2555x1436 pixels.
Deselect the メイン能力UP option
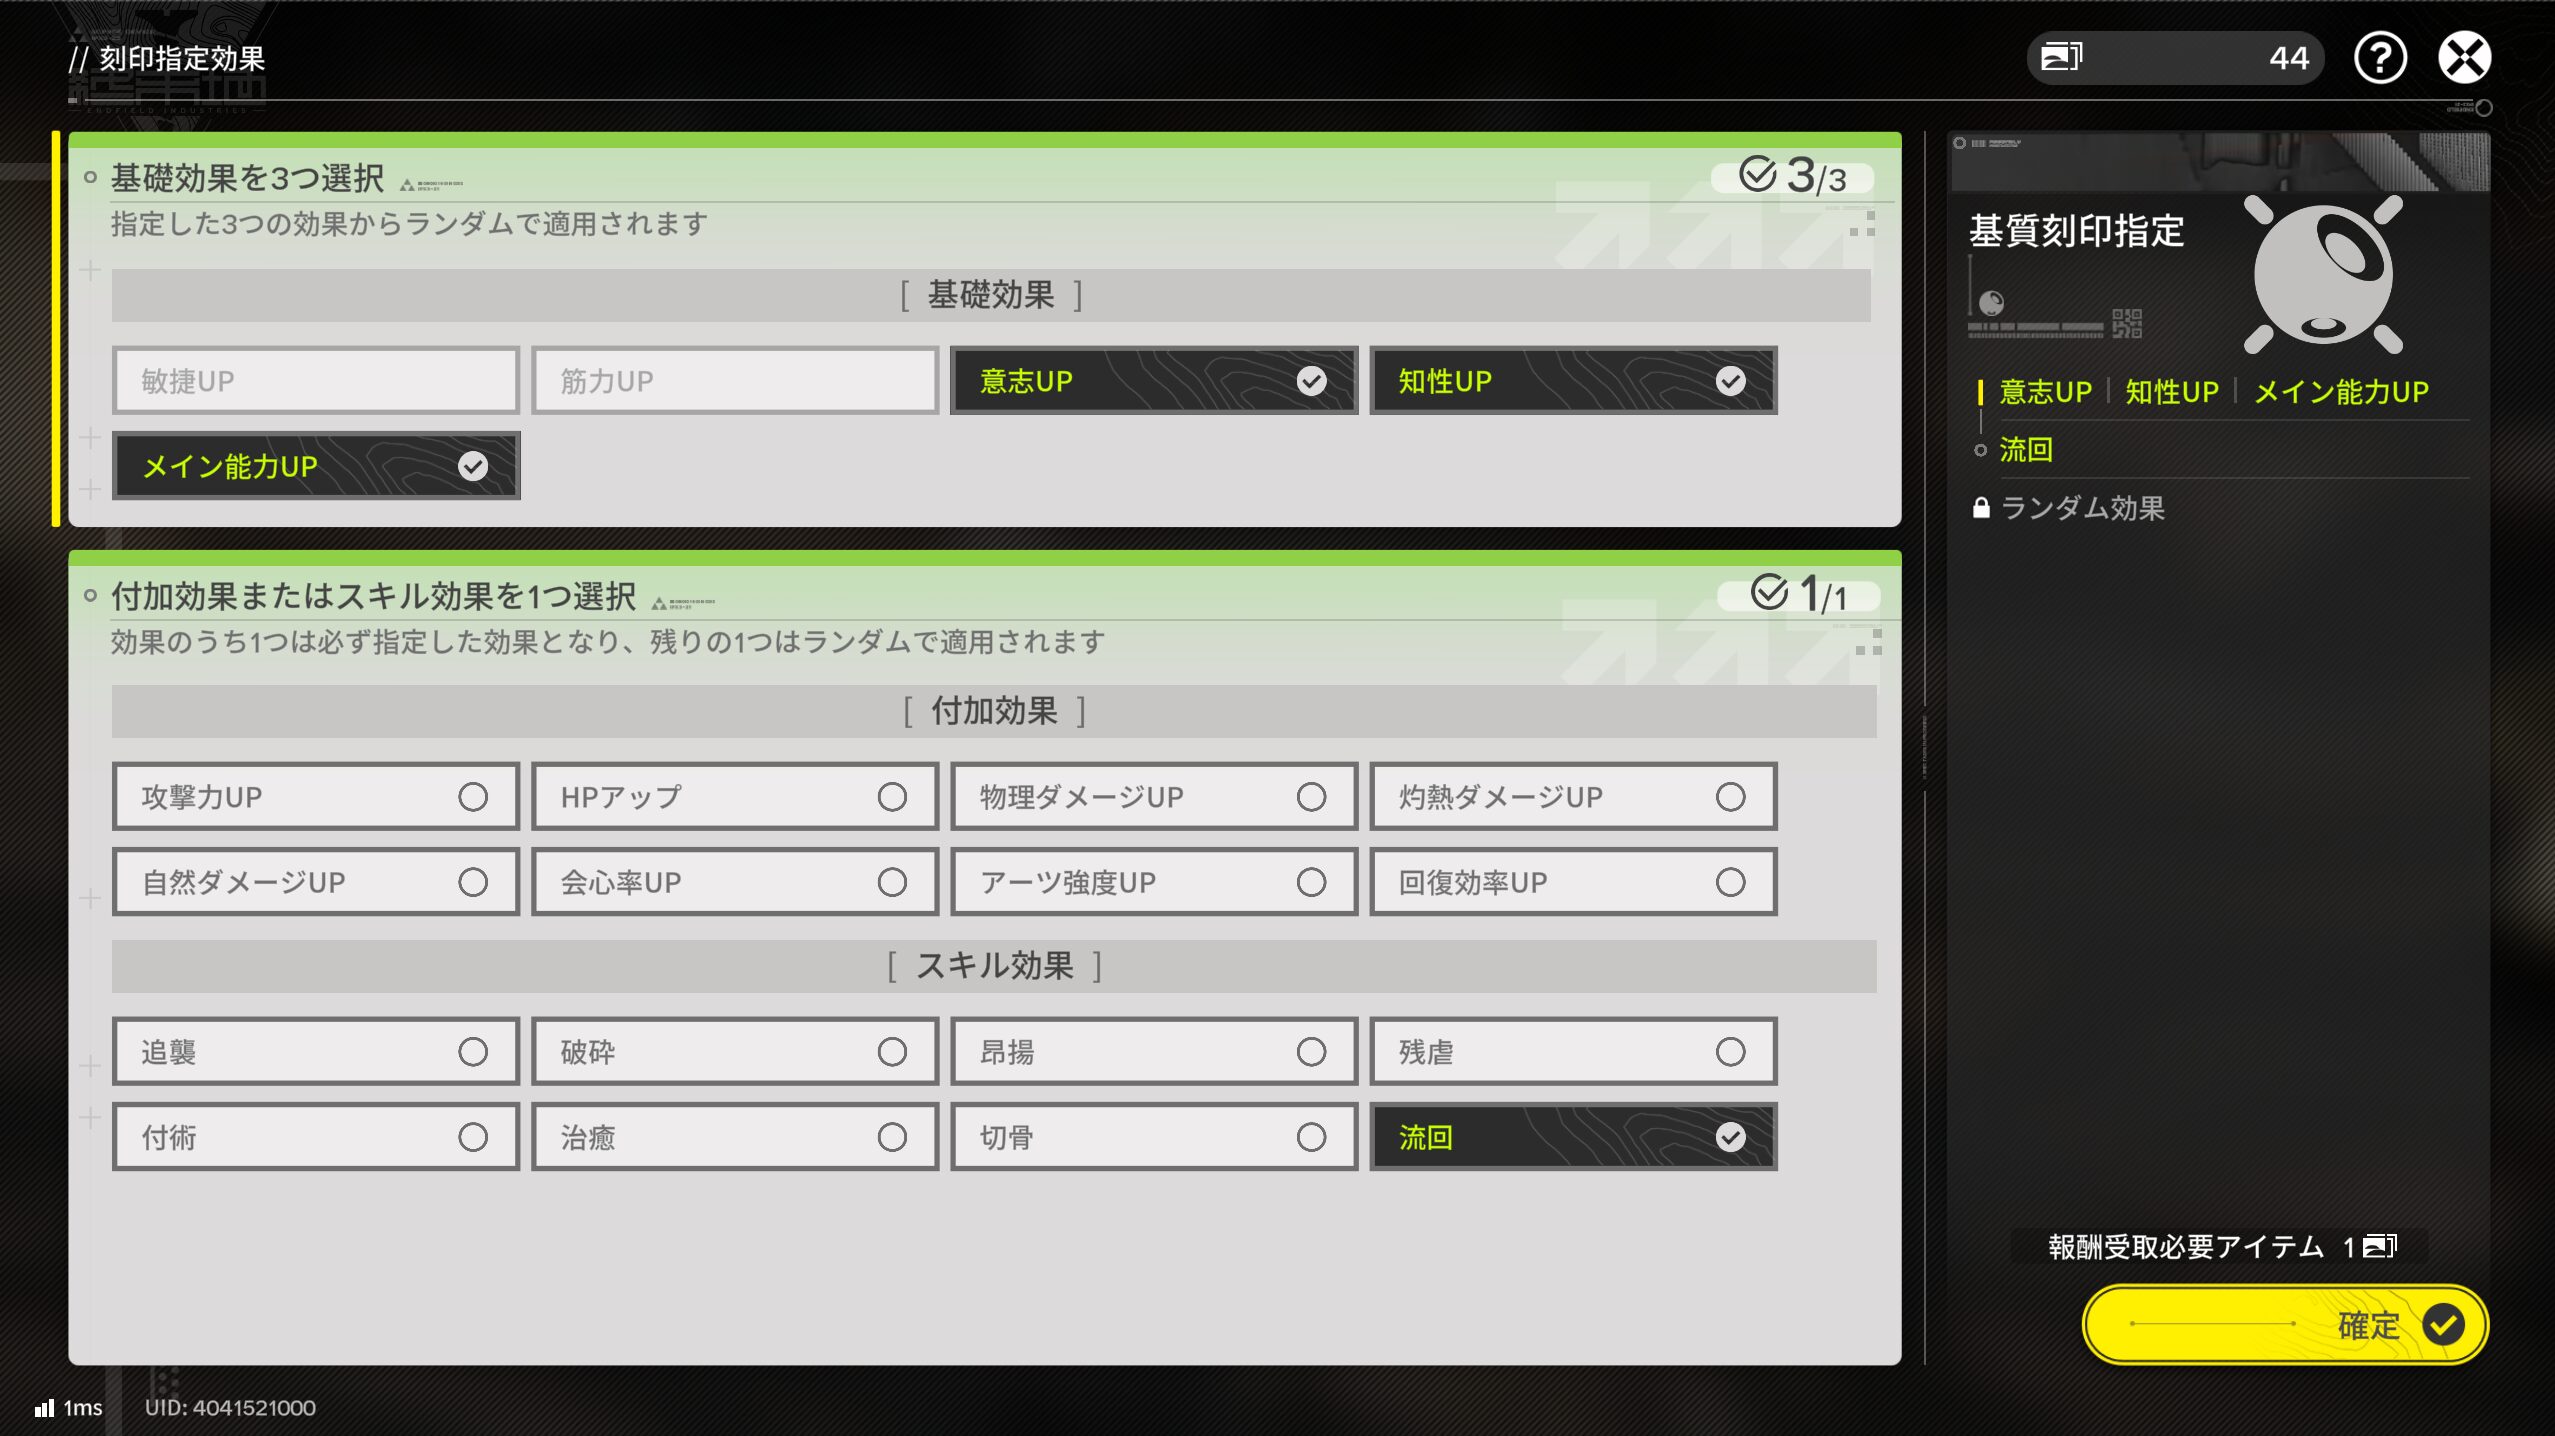[316, 466]
